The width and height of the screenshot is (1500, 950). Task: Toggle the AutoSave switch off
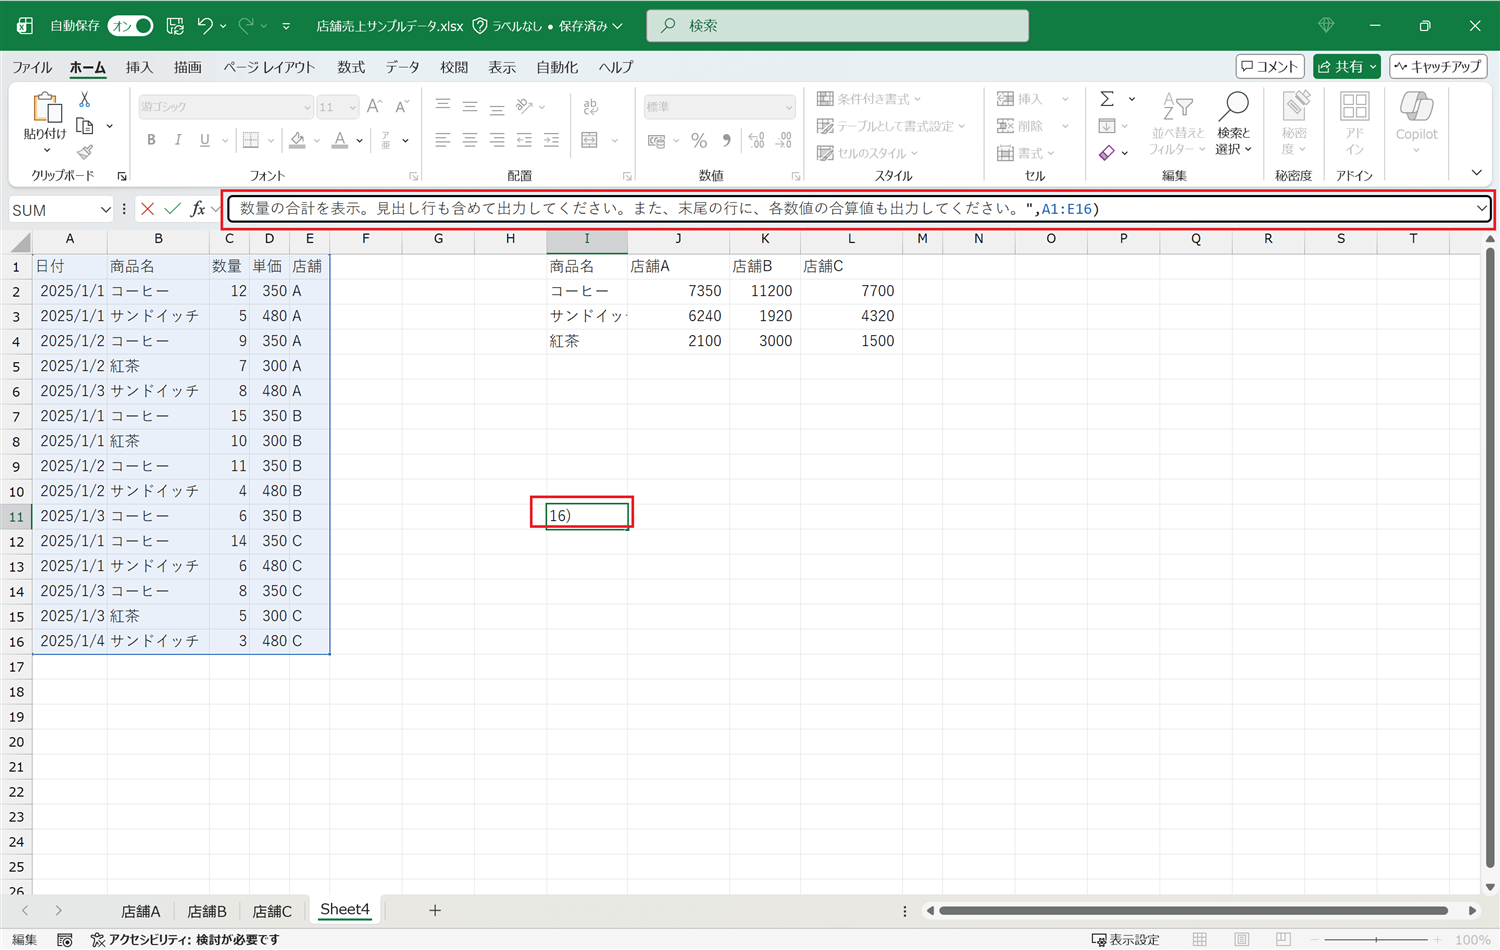click(131, 26)
